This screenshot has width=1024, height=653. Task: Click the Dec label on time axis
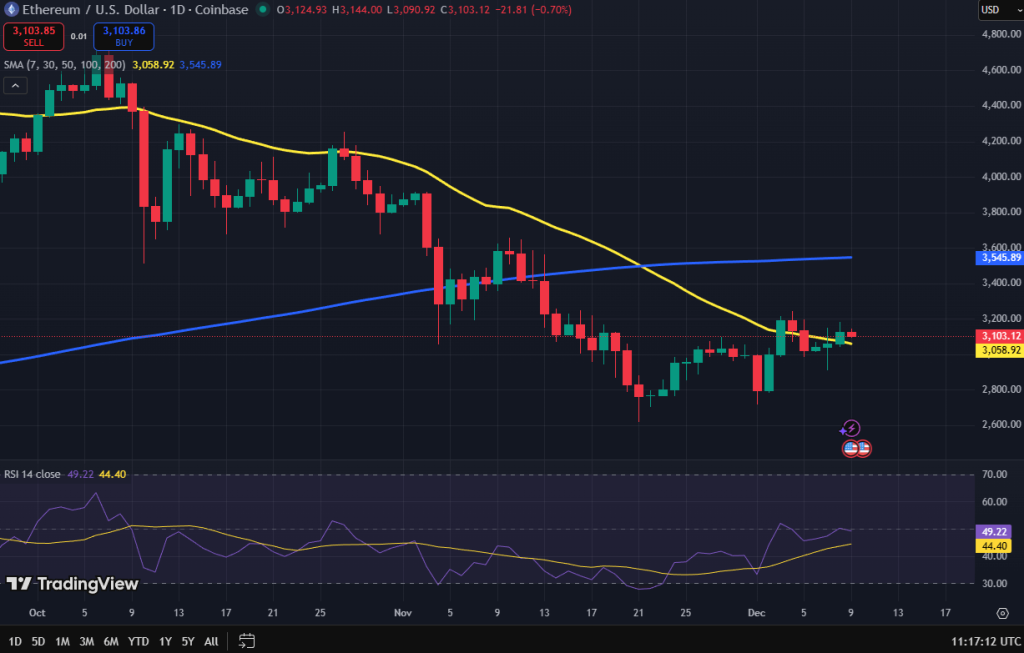[756, 613]
